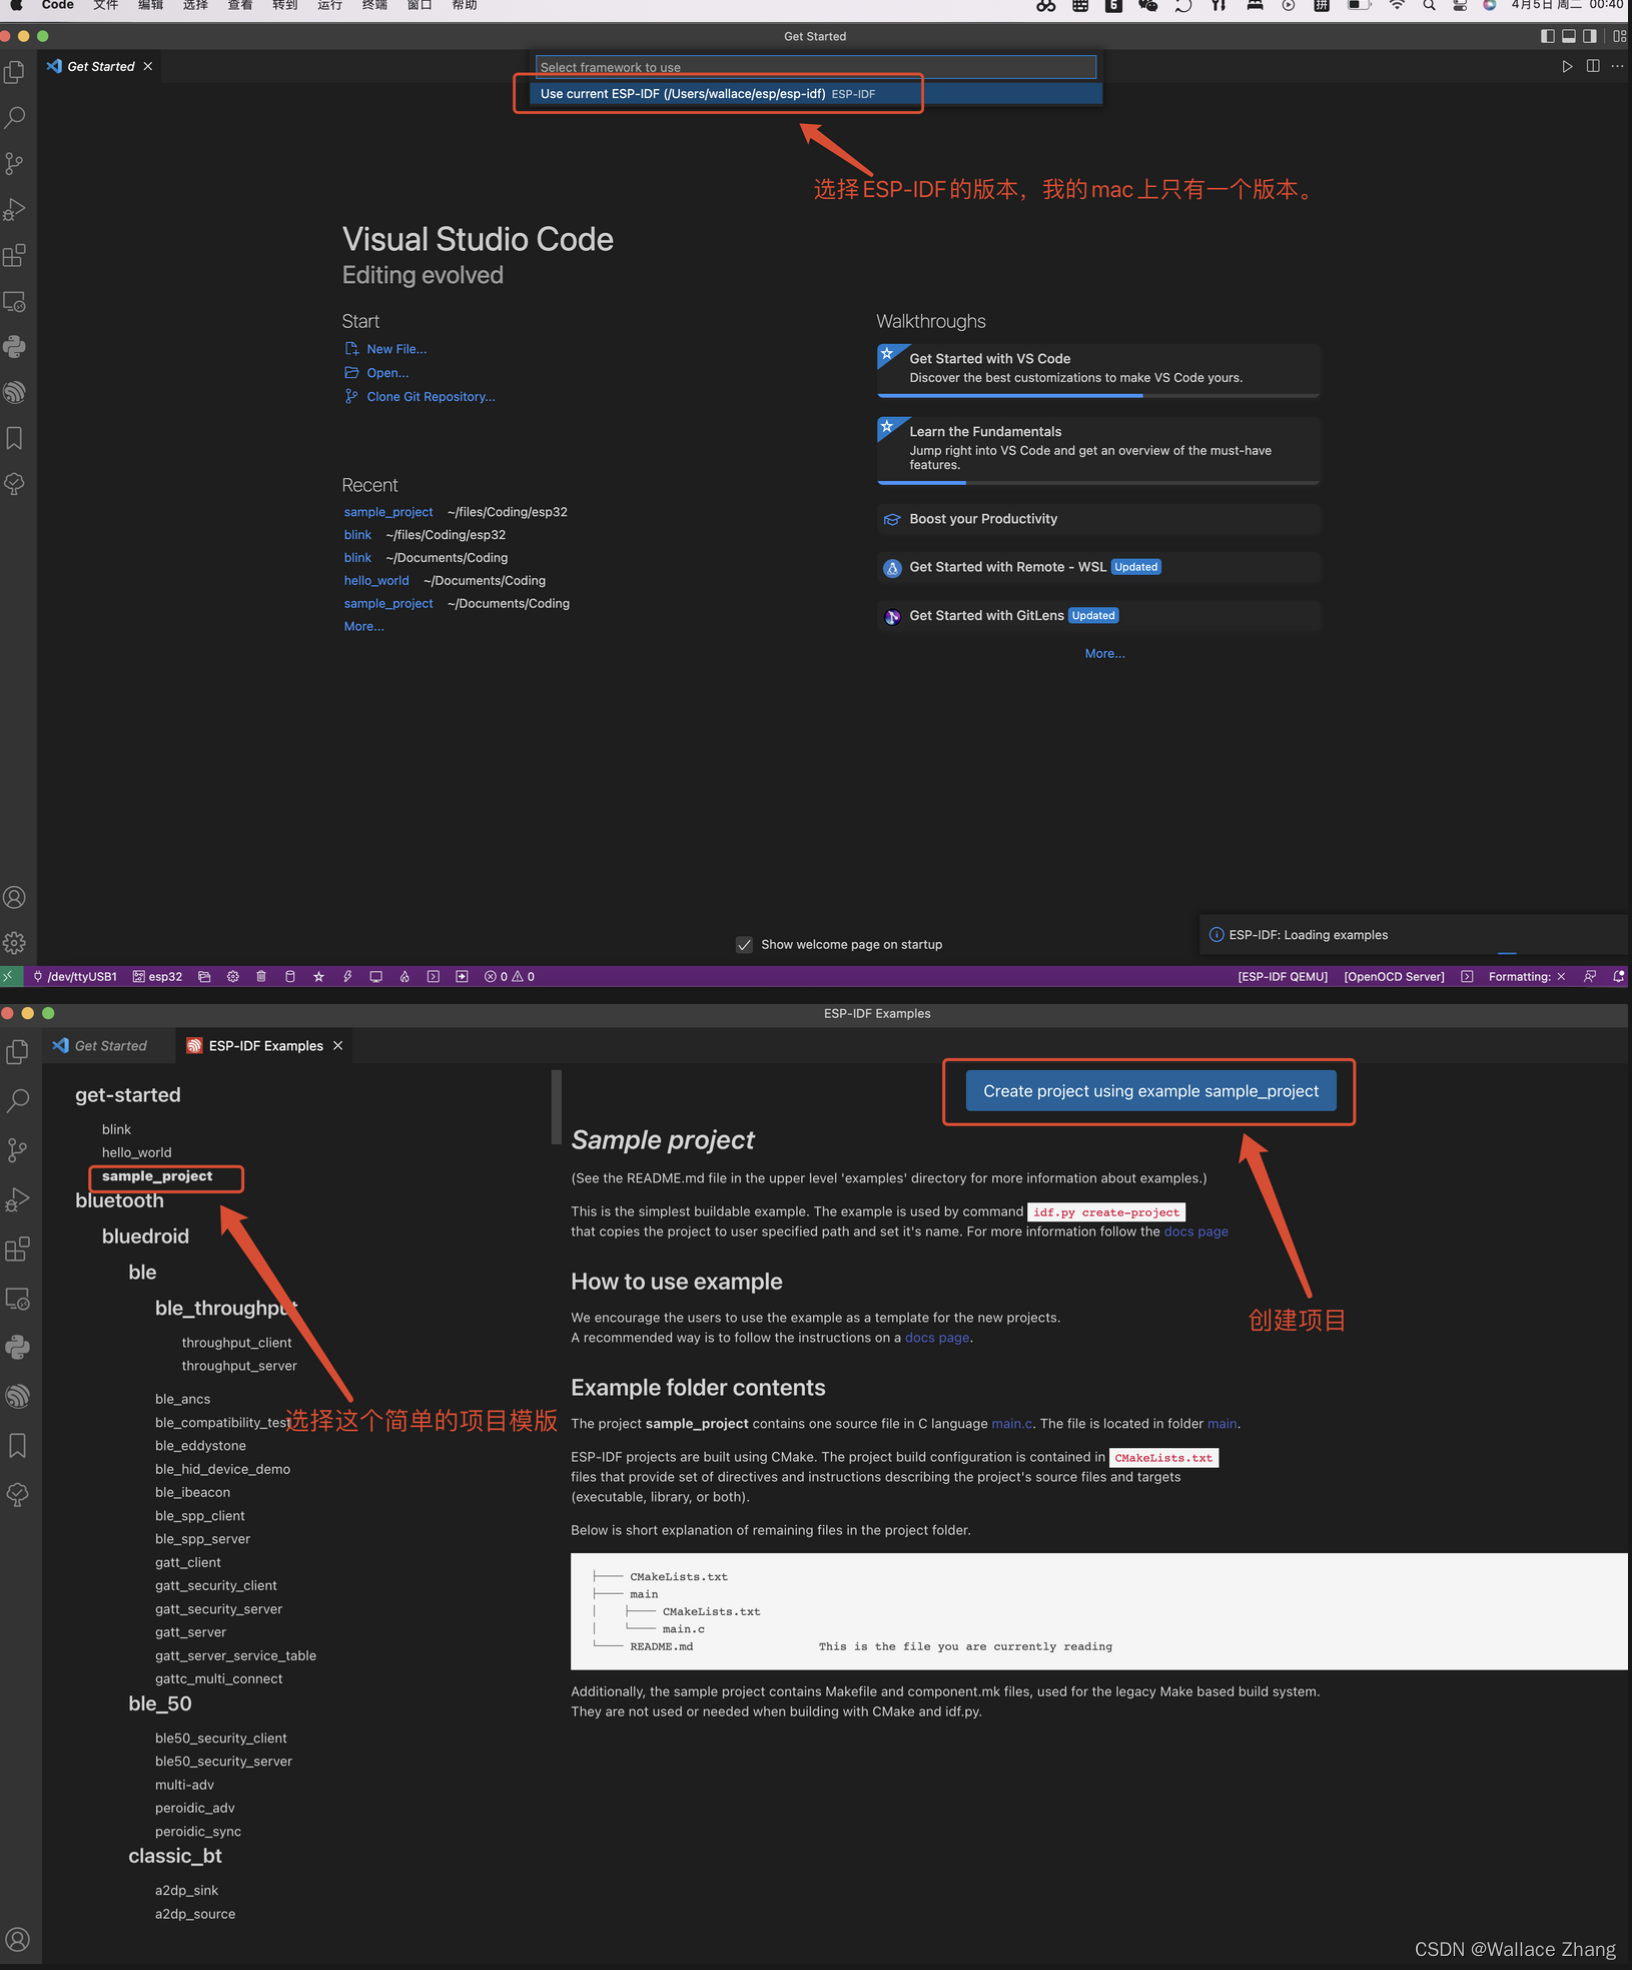The height and width of the screenshot is (1970, 1632).
Task: Open 'Learn the Fundamentals' walkthrough
Action: point(1098,450)
